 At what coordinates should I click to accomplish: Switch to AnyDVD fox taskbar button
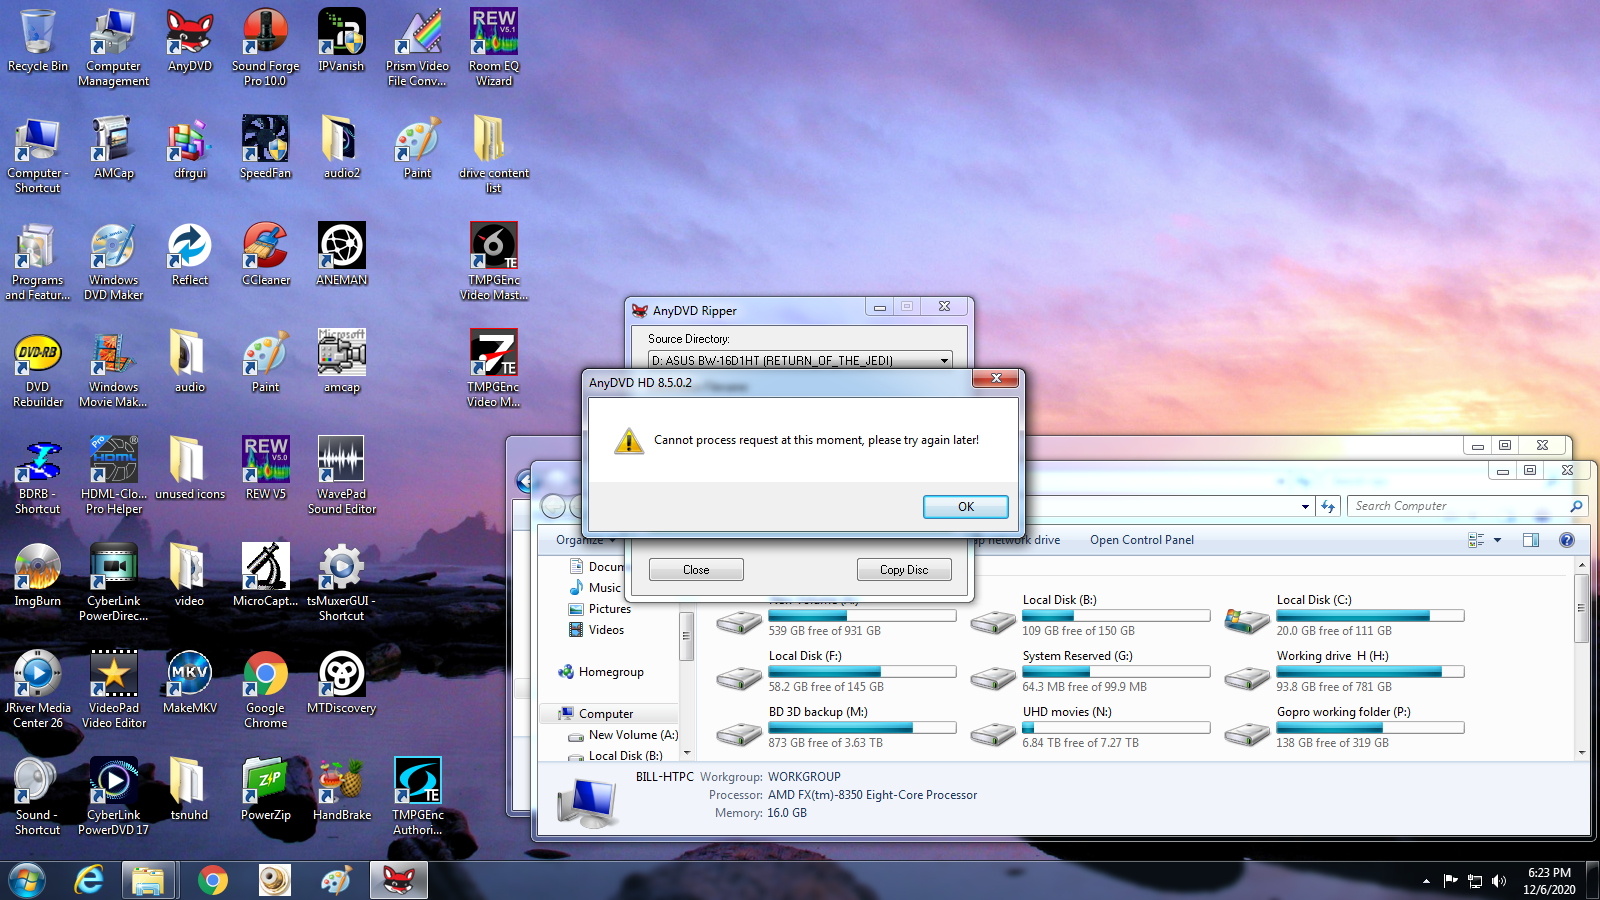click(399, 880)
